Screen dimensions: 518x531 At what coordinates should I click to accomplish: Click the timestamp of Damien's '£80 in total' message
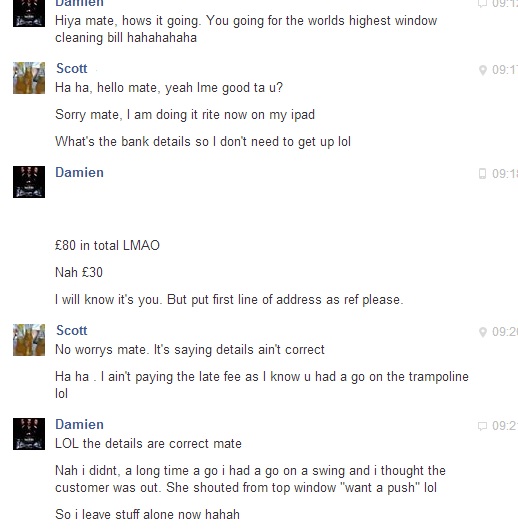pos(505,174)
